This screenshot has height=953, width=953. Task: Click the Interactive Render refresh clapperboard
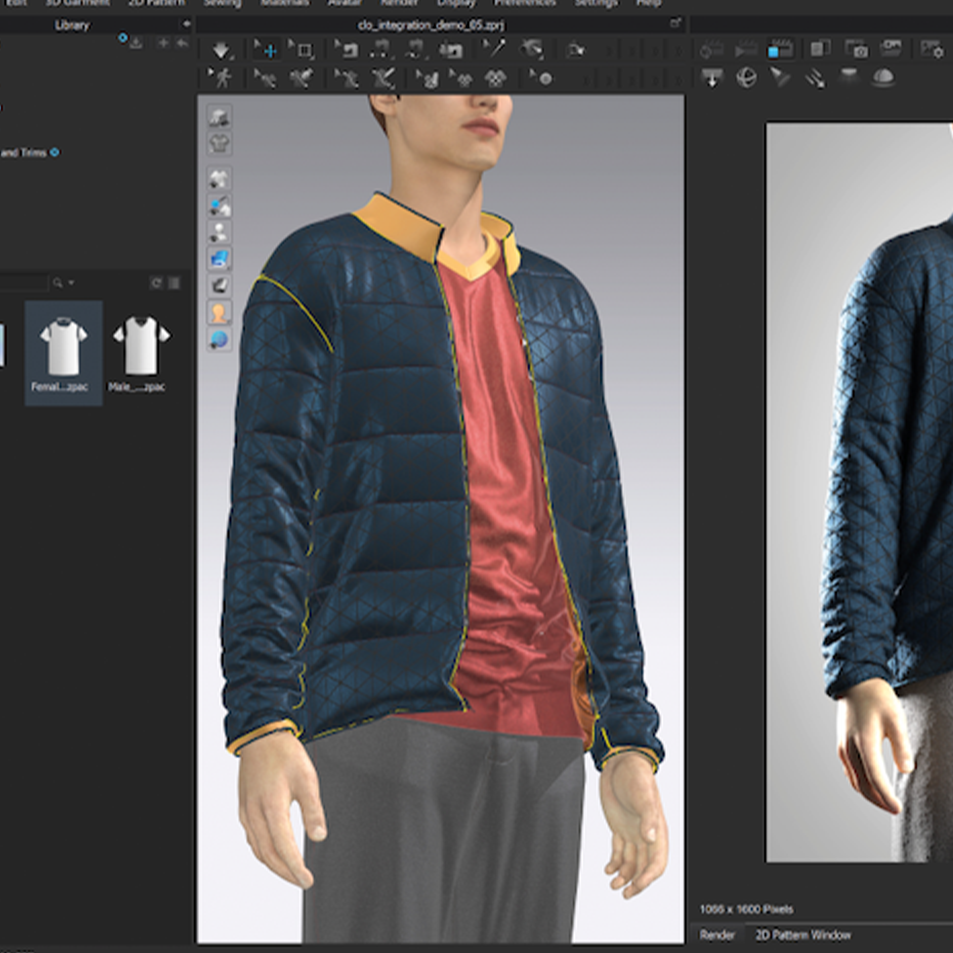click(711, 49)
